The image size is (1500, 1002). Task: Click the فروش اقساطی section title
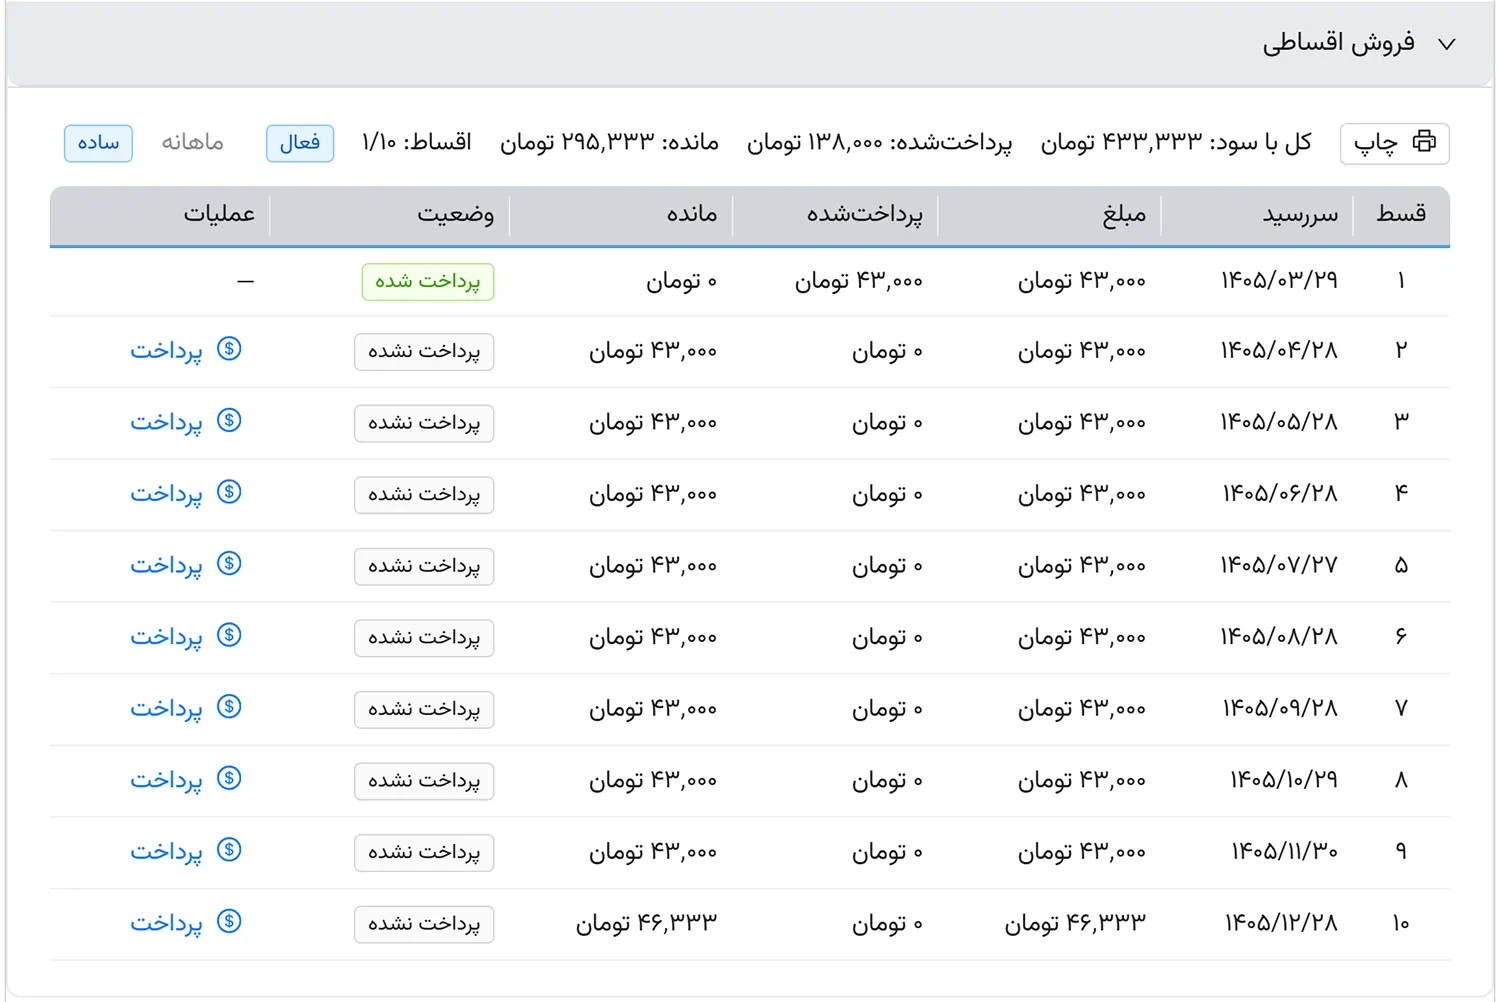(1339, 43)
